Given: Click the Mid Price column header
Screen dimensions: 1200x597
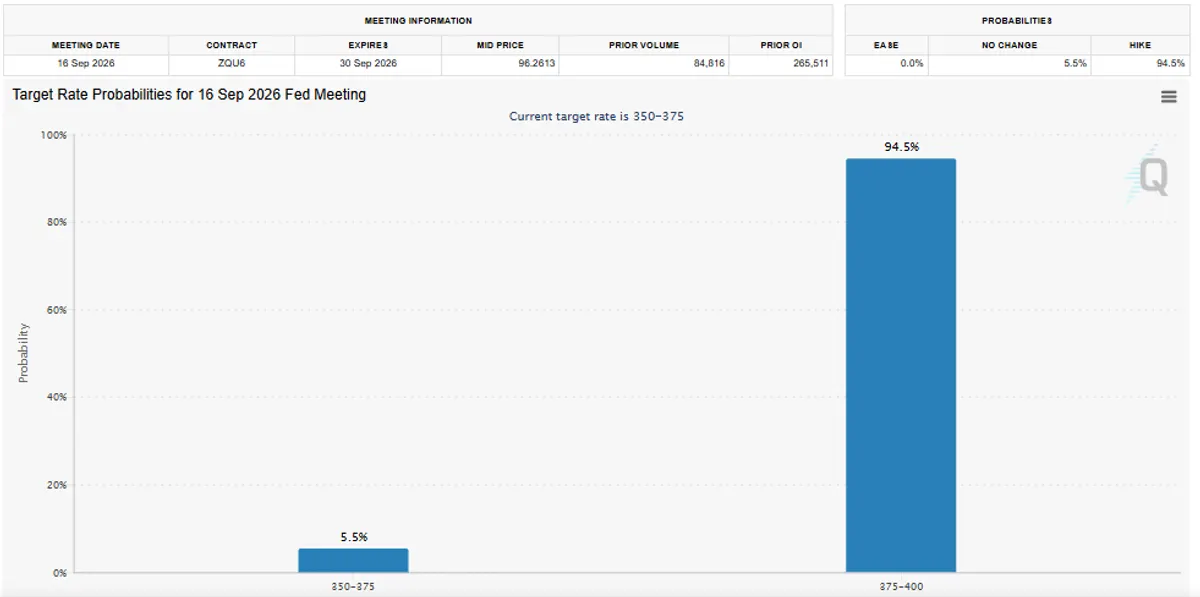Looking at the screenshot, I should coord(500,45).
